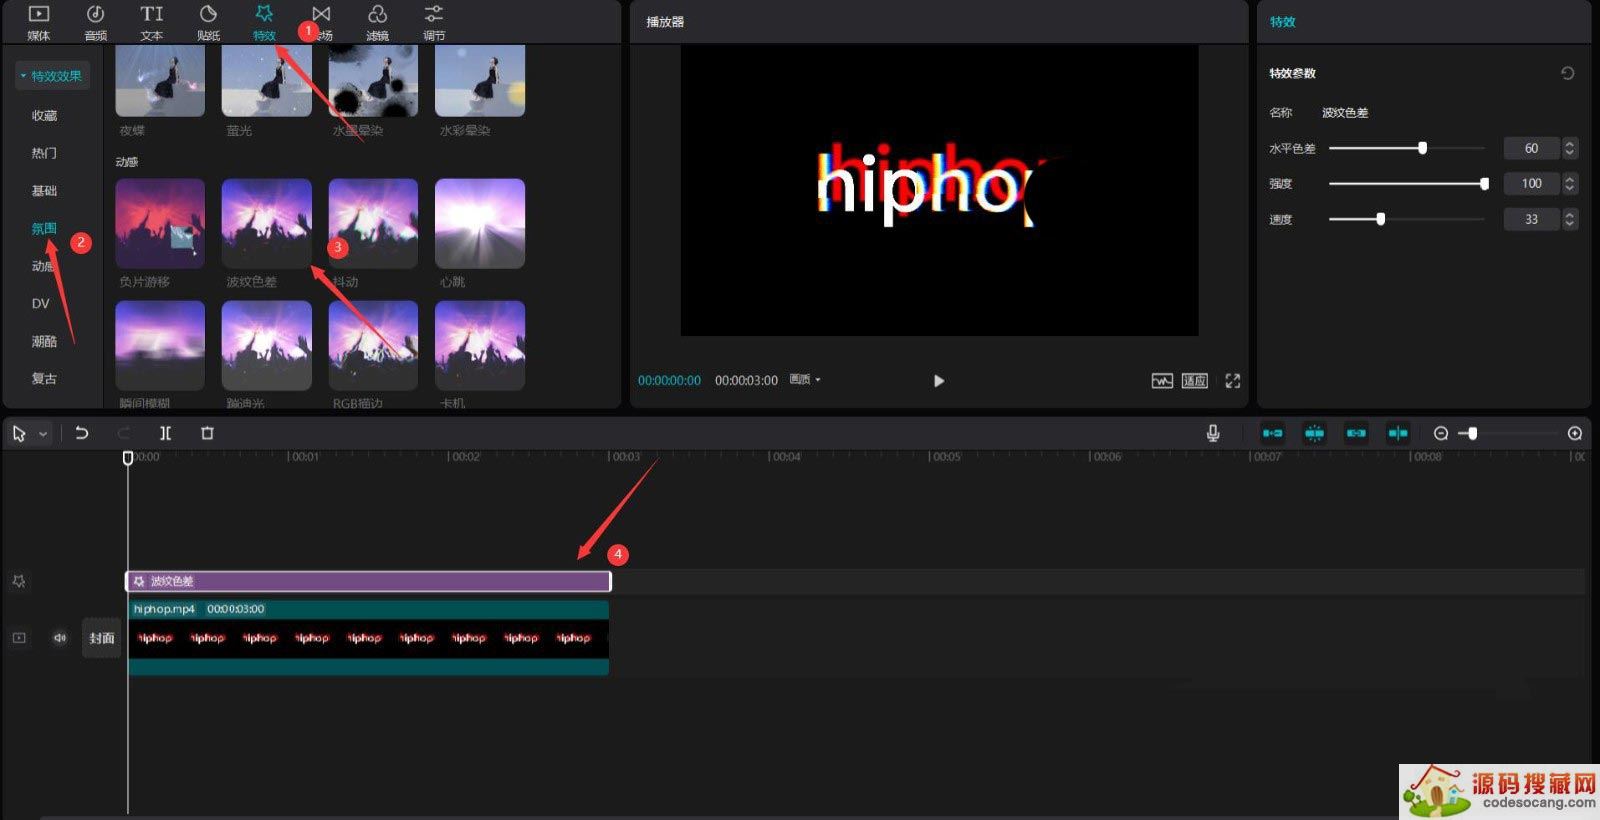Click the zoom out timeline icon
This screenshot has height=820, width=1600.
1440,433
